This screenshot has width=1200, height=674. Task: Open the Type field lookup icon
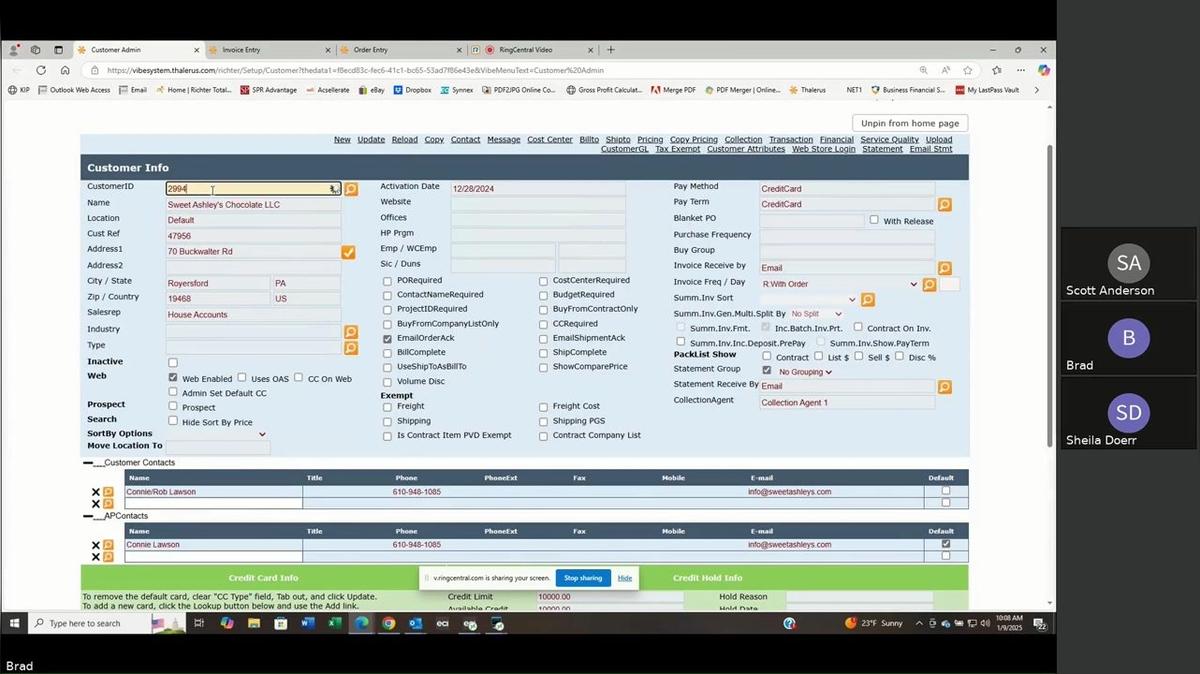pyautogui.click(x=351, y=348)
